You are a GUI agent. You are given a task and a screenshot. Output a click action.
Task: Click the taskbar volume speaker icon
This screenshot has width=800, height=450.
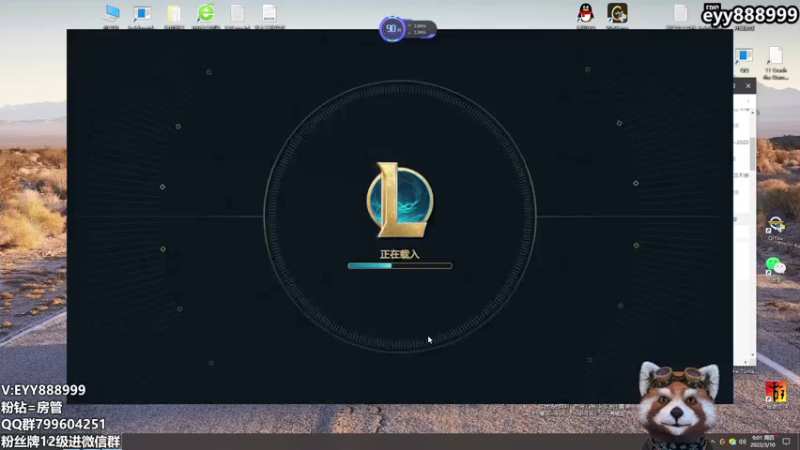pyautogui.click(x=742, y=442)
